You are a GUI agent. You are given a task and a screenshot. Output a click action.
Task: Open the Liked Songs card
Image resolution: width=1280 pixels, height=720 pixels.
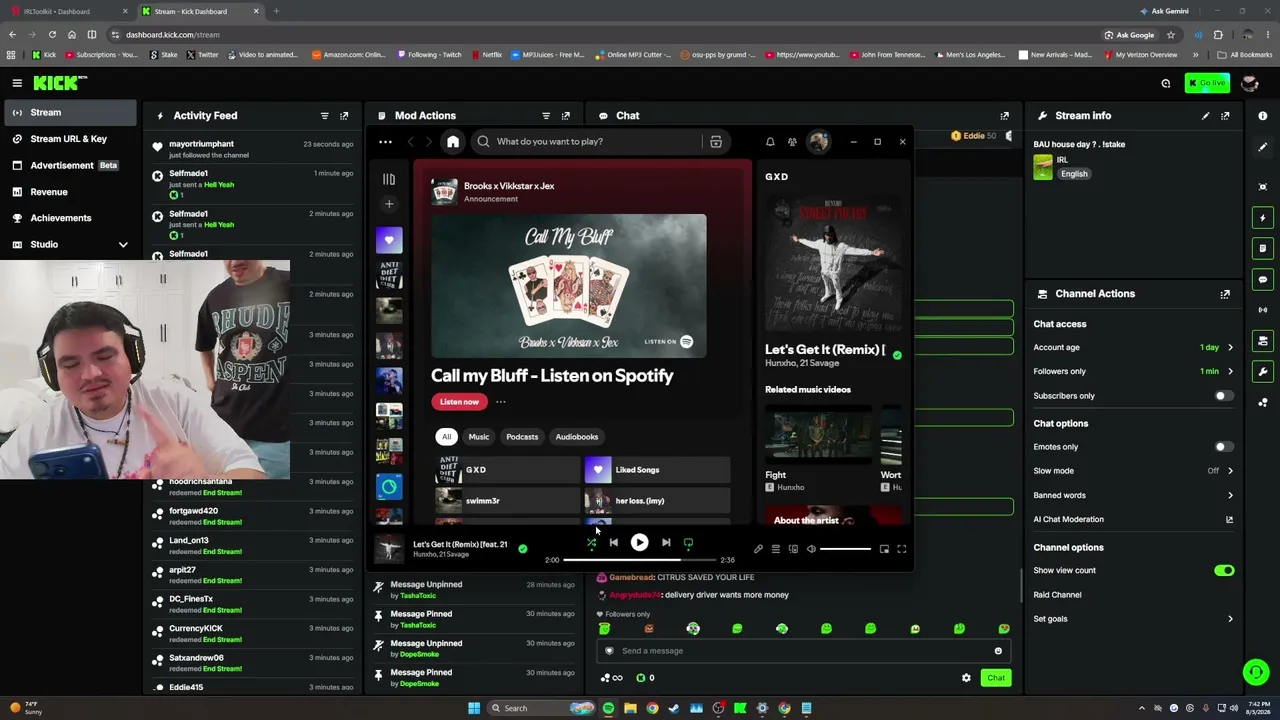(x=657, y=470)
